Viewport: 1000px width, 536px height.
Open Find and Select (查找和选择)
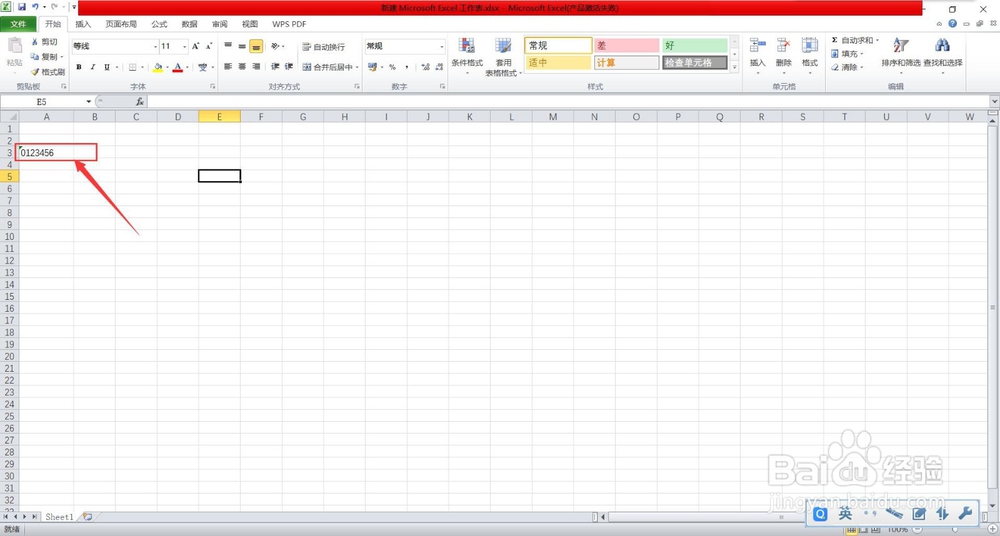[943, 54]
